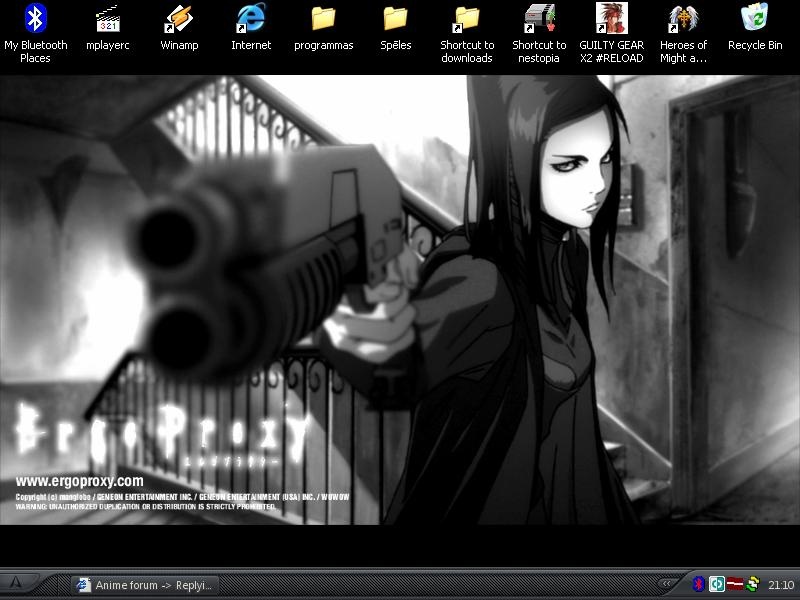Select the mplayerc desktop shortcut
This screenshot has width=800, height=600.
(x=108, y=27)
